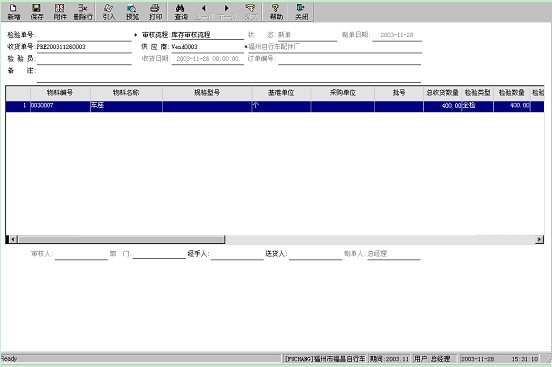Open the 查询 search binoculars icon

pos(181,12)
